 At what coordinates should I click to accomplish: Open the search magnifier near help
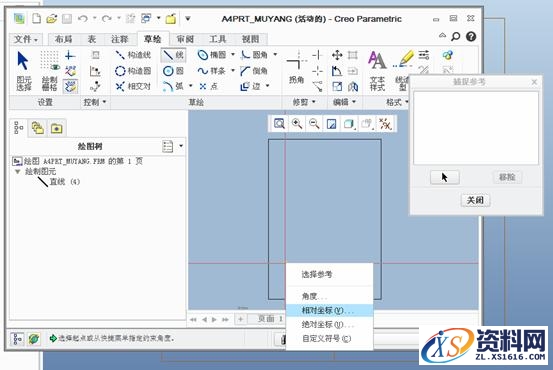pos(456,36)
